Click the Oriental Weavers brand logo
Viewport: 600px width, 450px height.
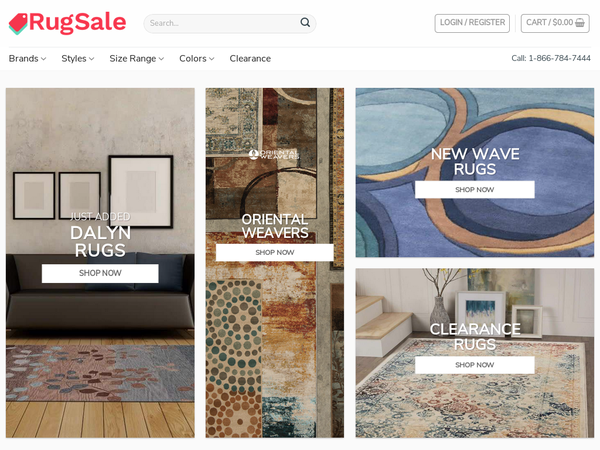tap(274, 155)
